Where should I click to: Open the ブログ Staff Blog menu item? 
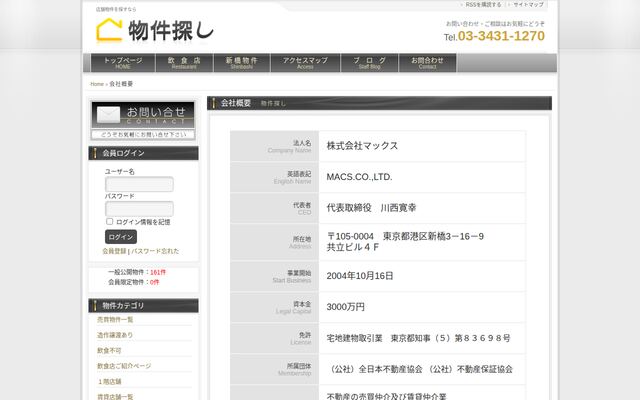[369, 63]
